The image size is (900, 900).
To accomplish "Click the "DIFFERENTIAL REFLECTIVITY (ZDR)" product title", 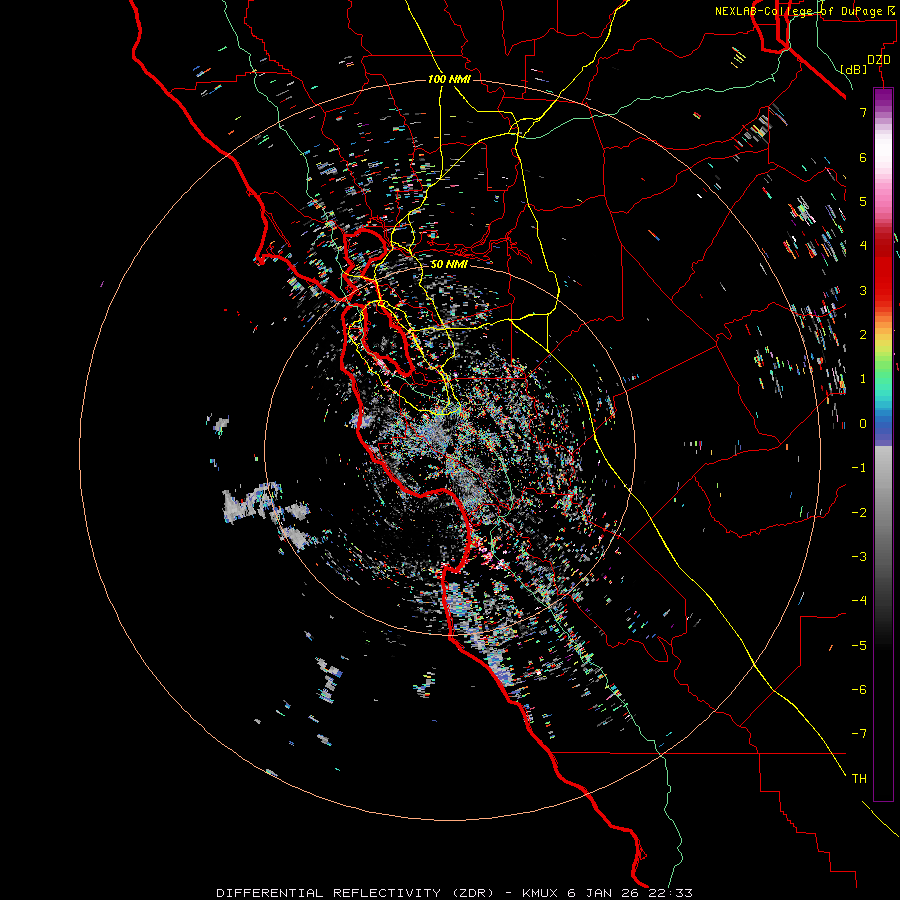I will click(x=355, y=893).
